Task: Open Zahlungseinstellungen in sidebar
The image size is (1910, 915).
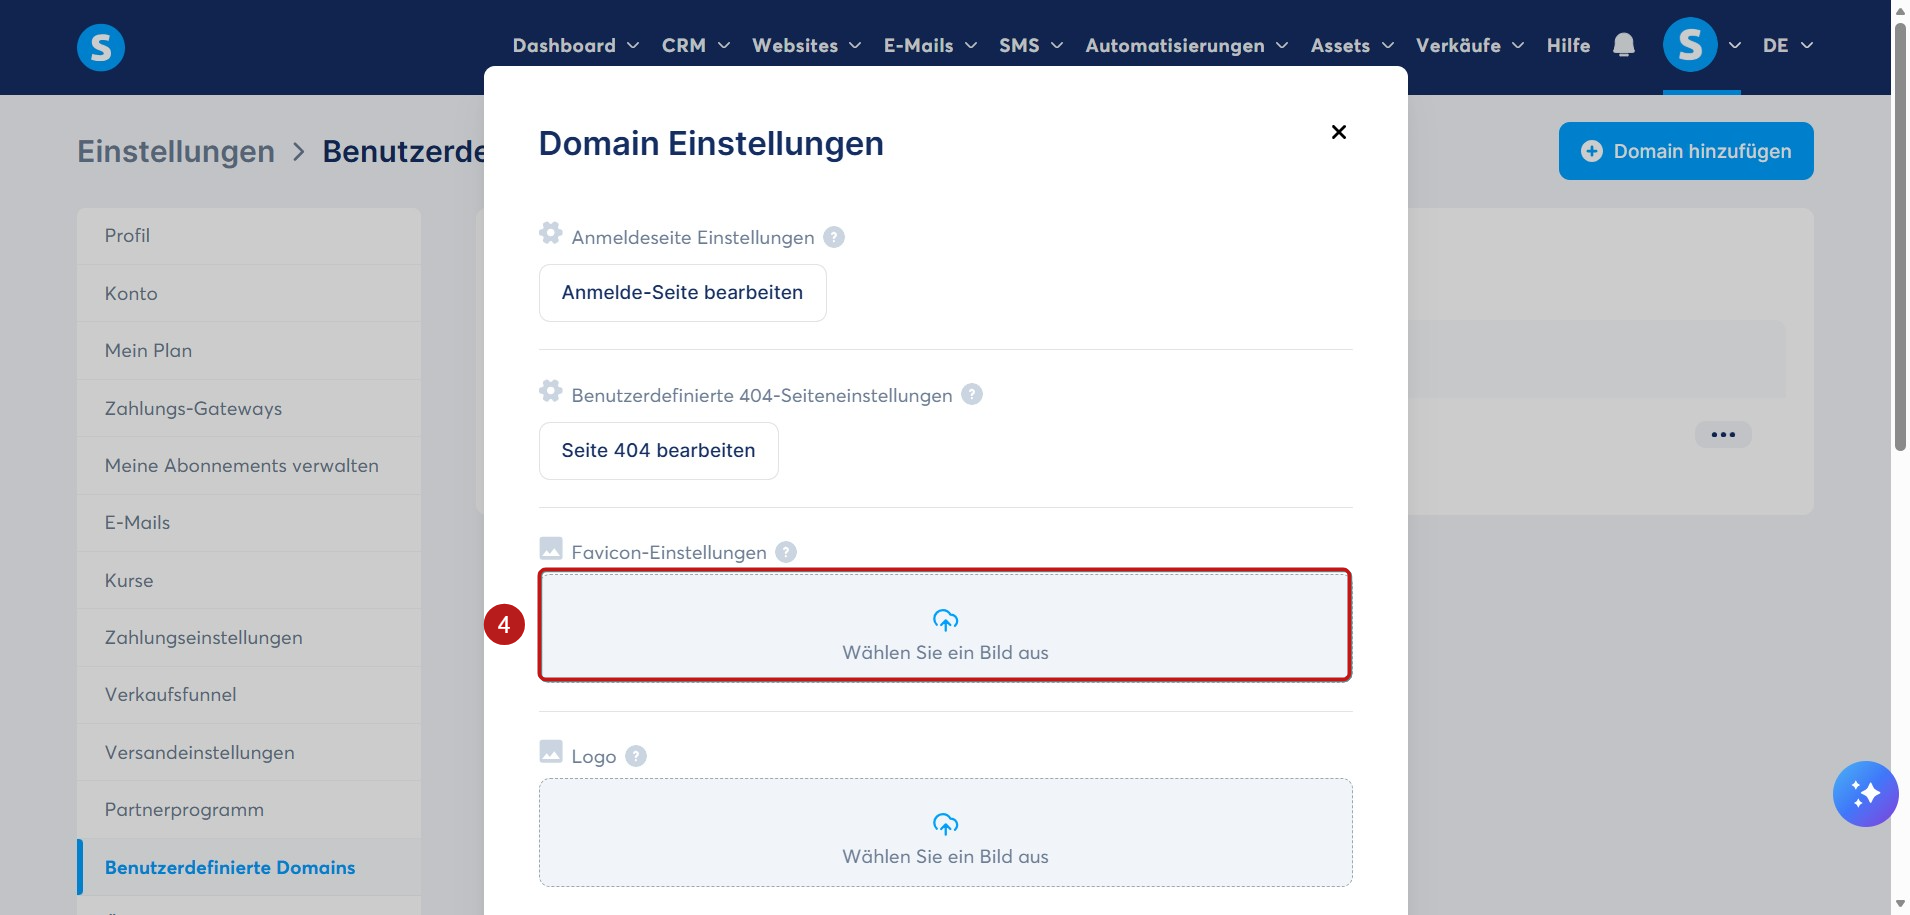Action: [249, 638]
